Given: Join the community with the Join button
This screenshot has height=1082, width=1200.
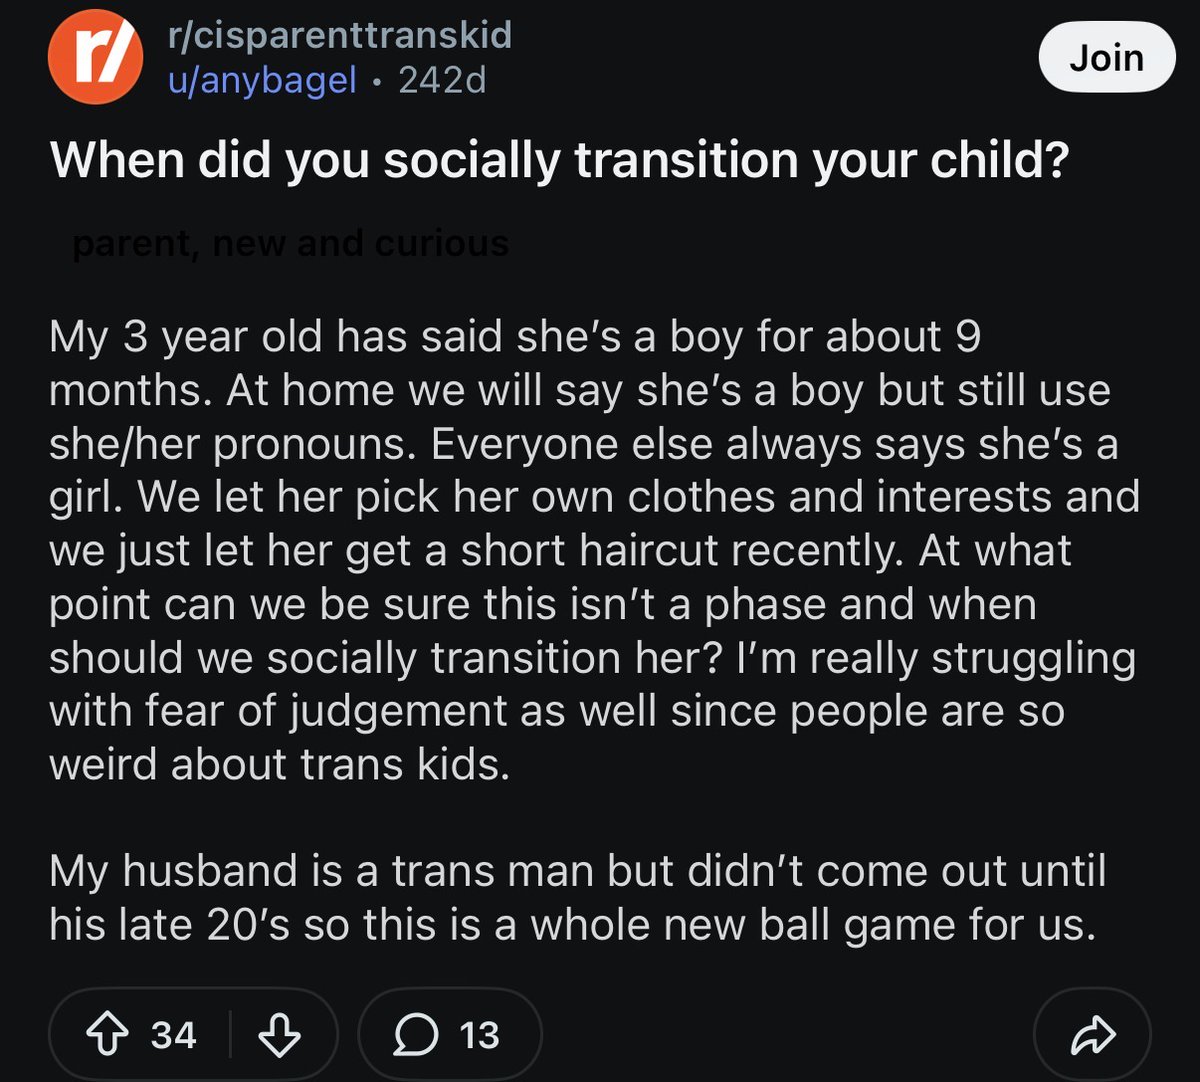Looking at the screenshot, I should (x=1107, y=59).
